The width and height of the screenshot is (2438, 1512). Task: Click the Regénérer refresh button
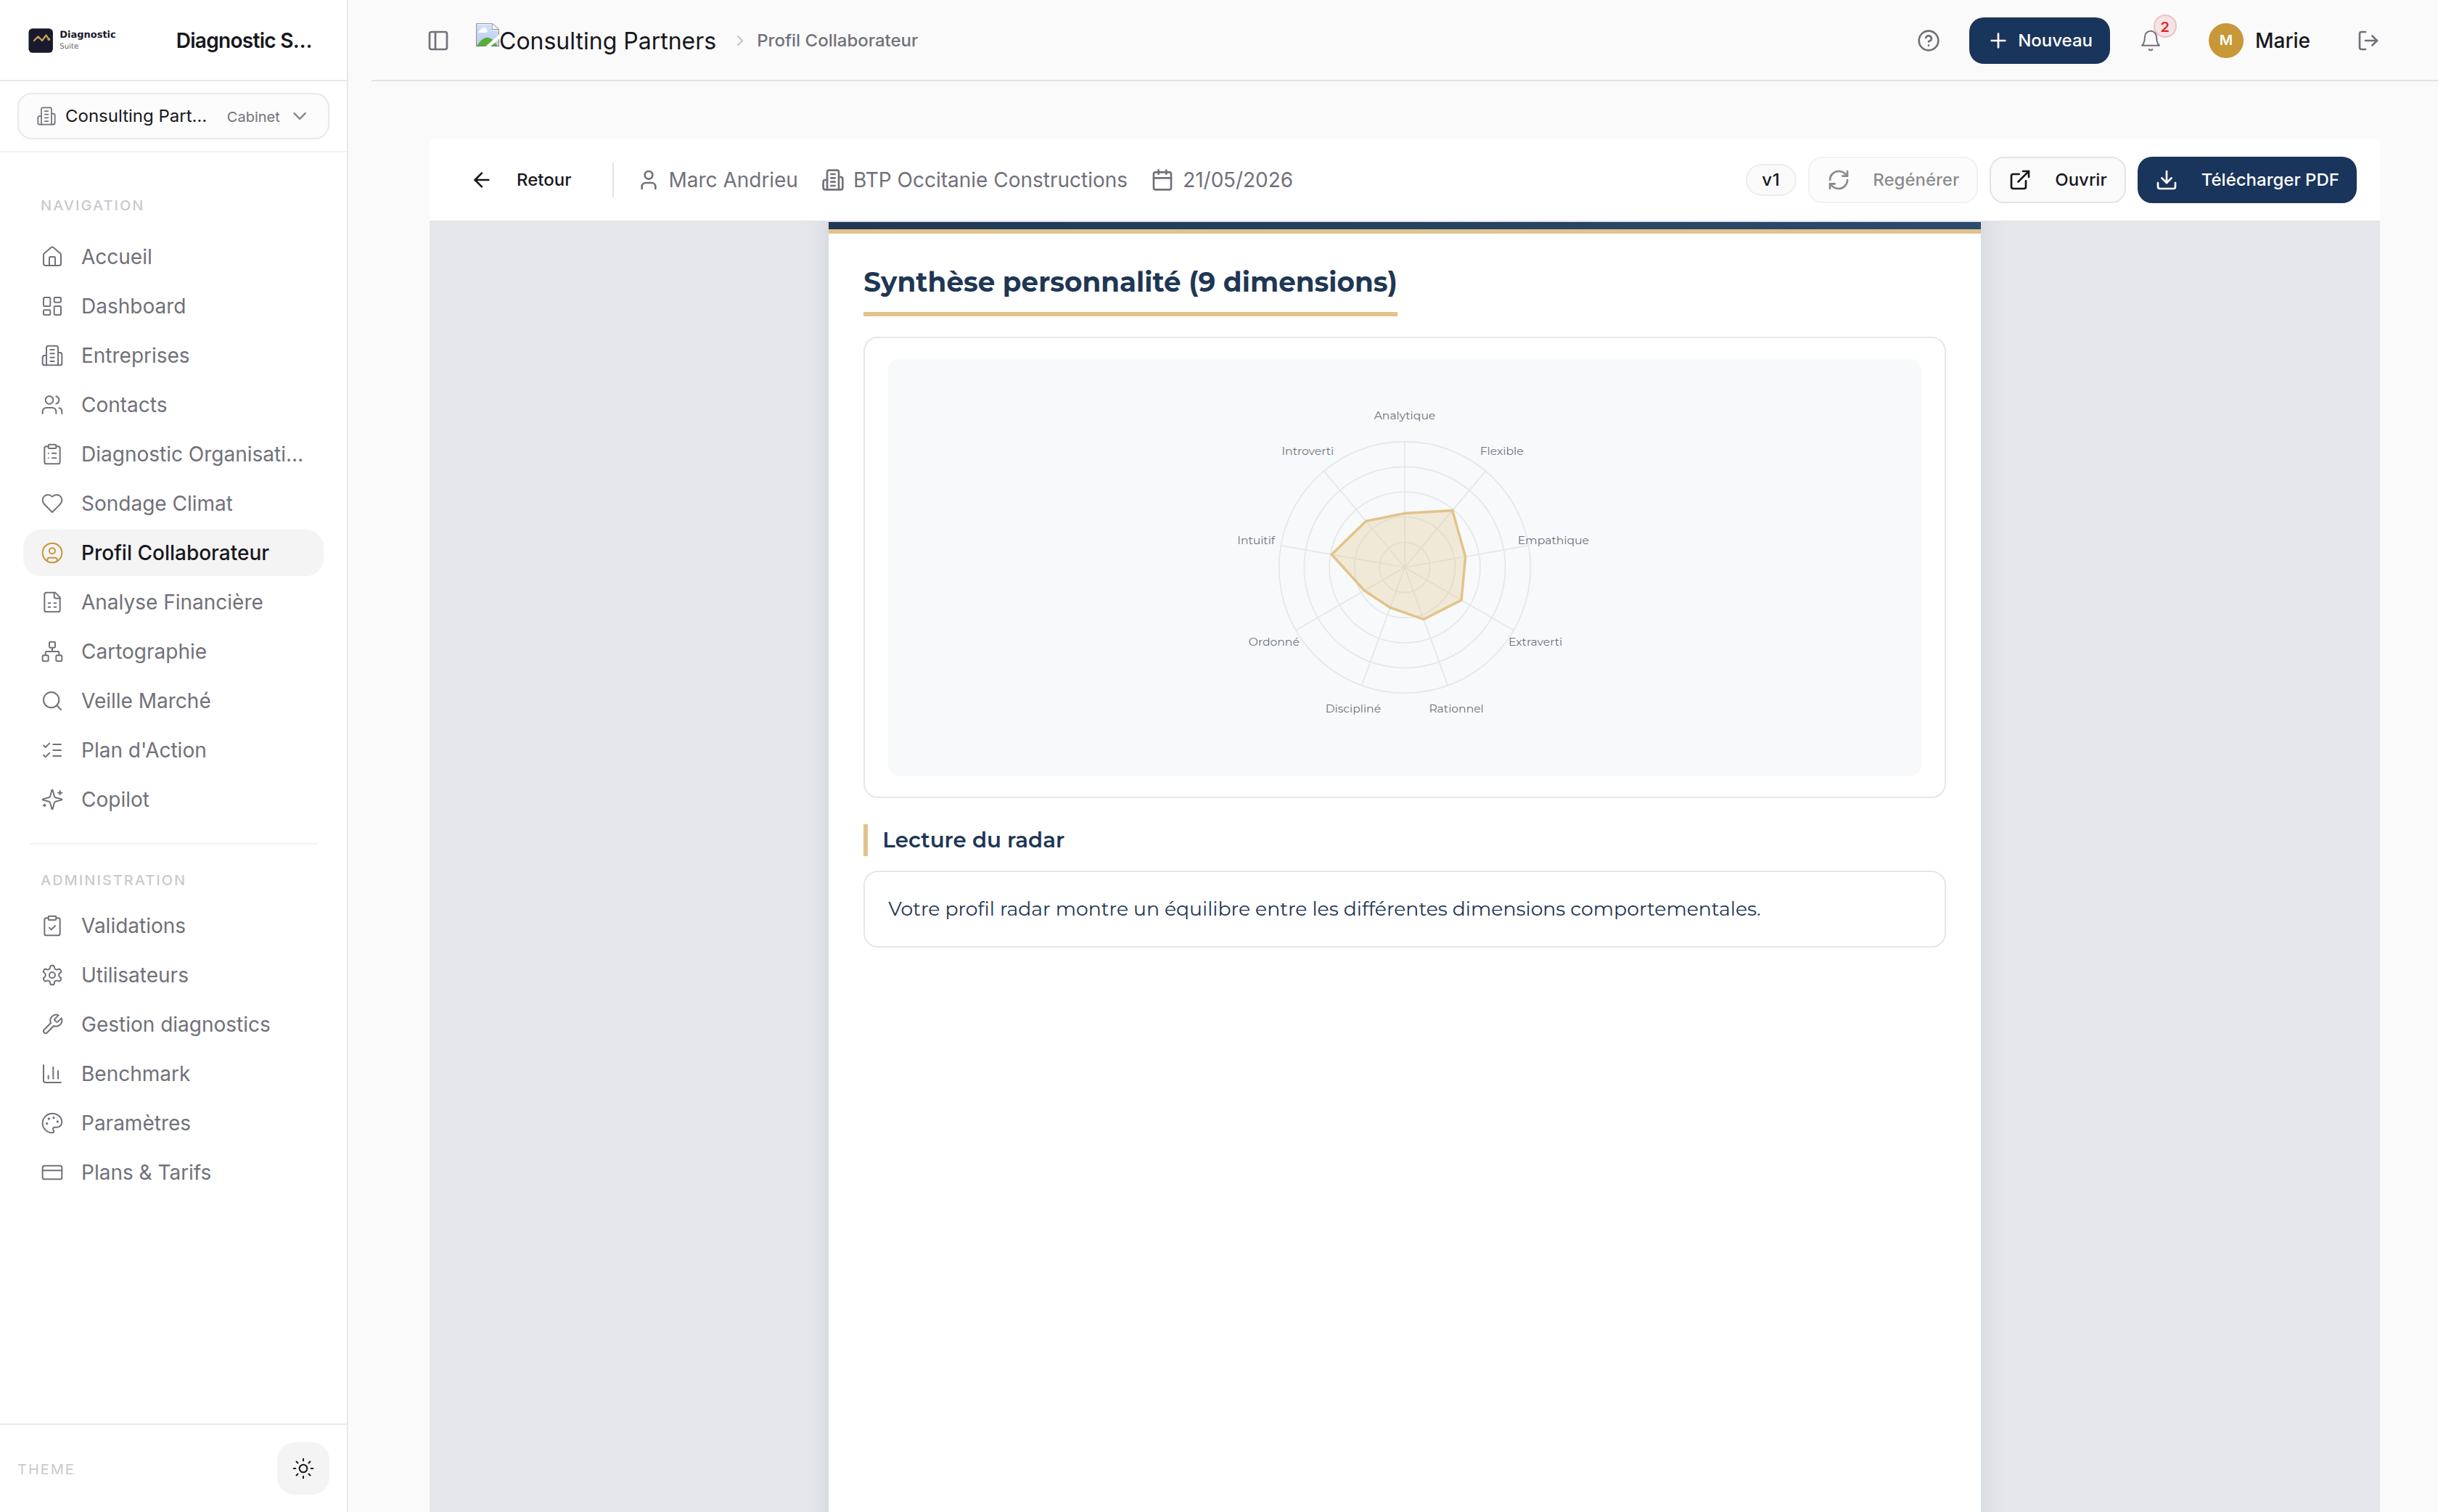pyautogui.click(x=1892, y=180)
